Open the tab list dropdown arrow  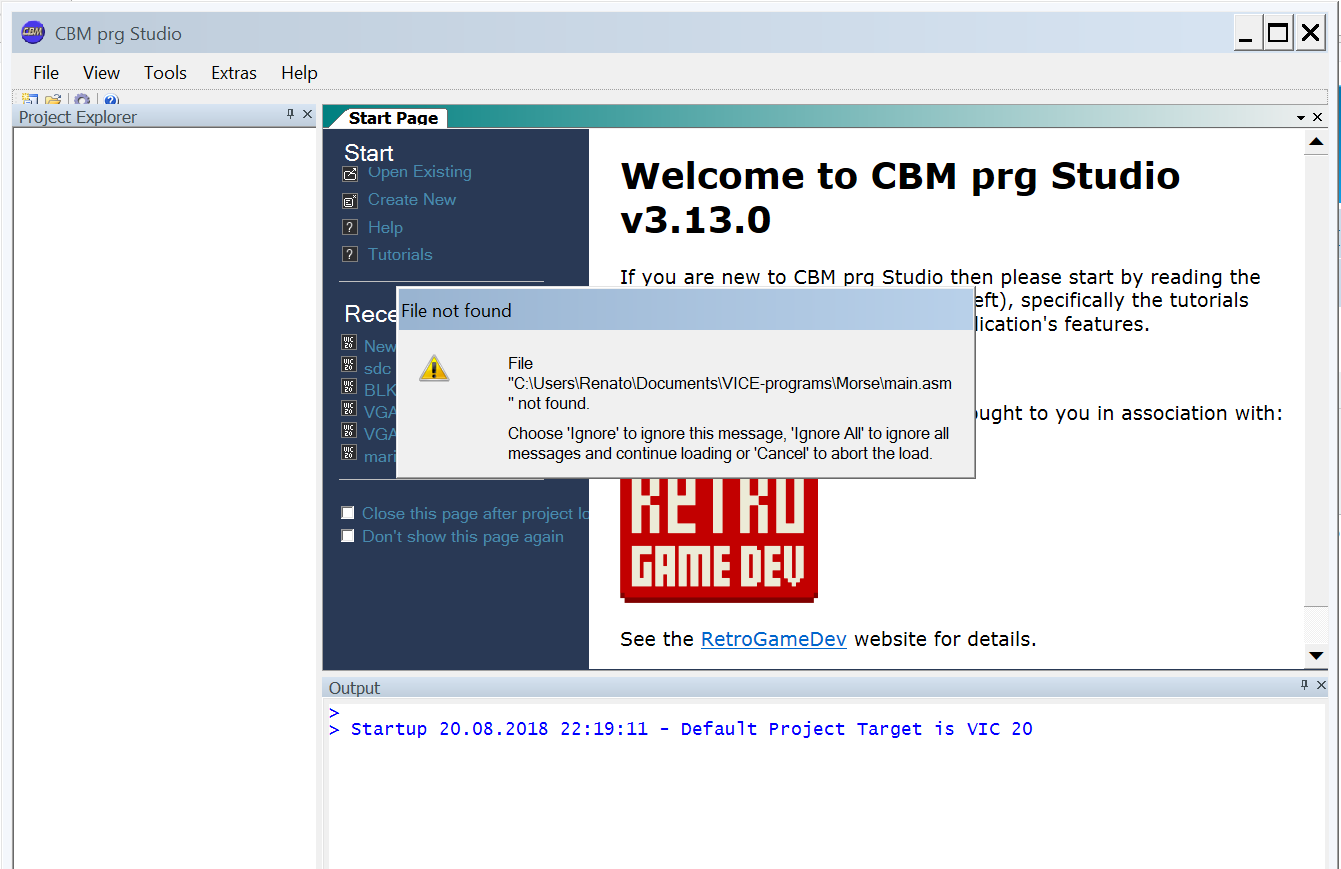click(x=1301, y=117)
